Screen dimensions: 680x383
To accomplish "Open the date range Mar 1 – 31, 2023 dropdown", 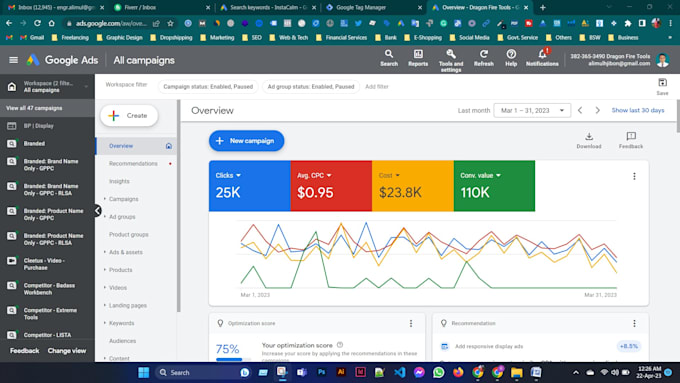I will (532, 110).
